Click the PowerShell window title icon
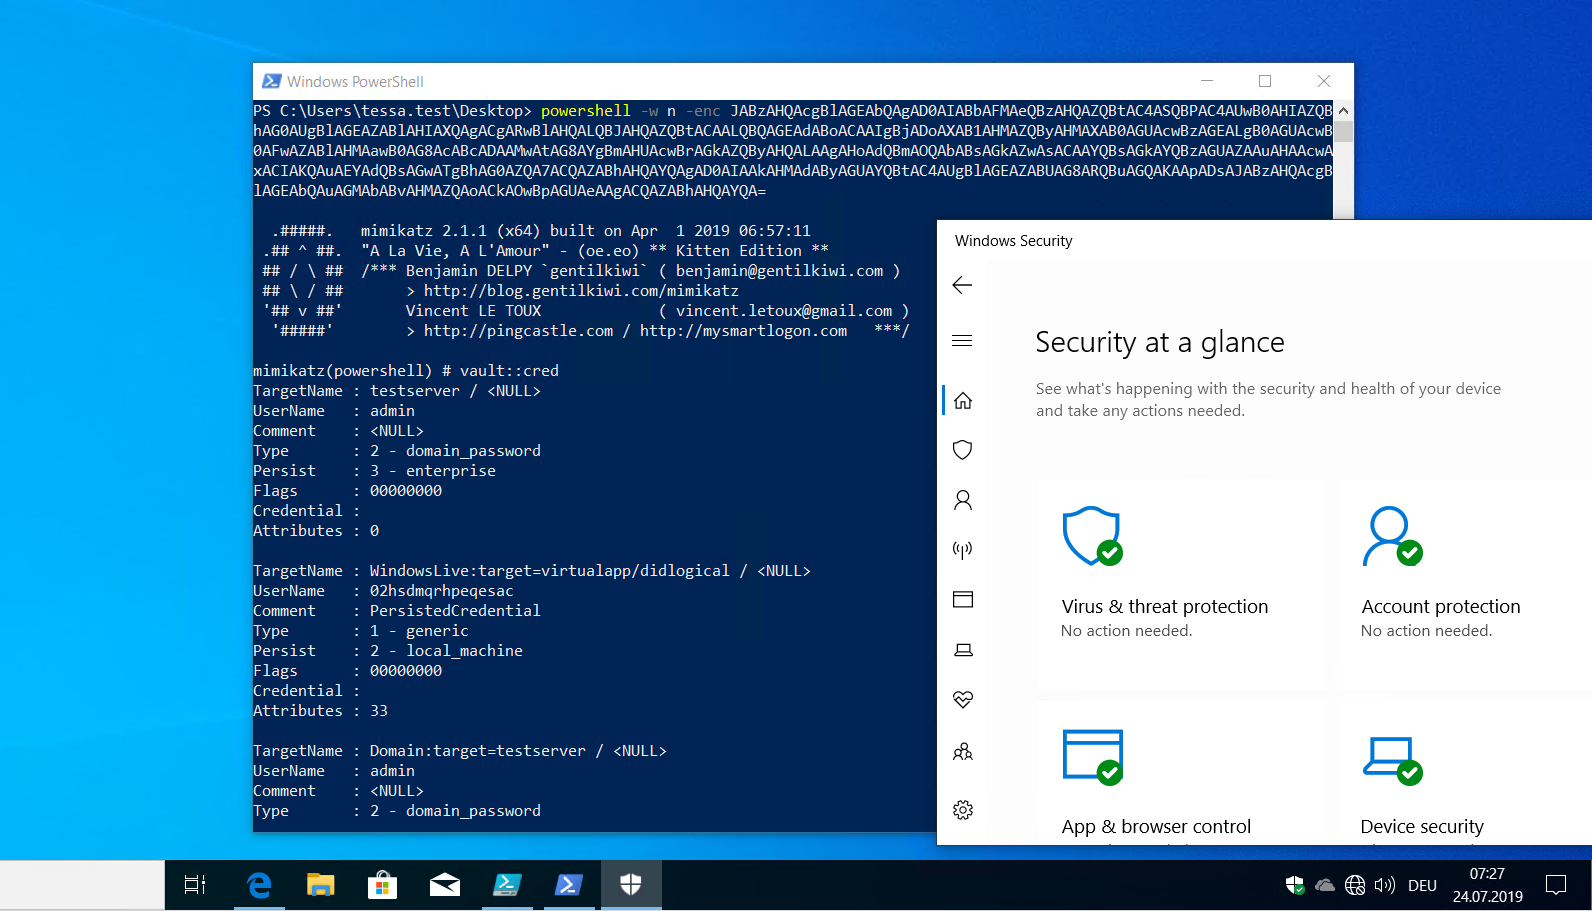1592x911 pixels. 271,81
